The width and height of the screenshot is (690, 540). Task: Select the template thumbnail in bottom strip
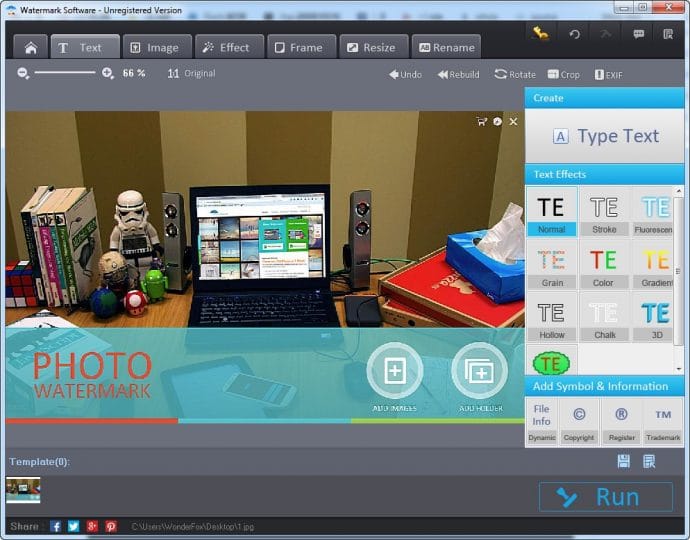(23, 489)
